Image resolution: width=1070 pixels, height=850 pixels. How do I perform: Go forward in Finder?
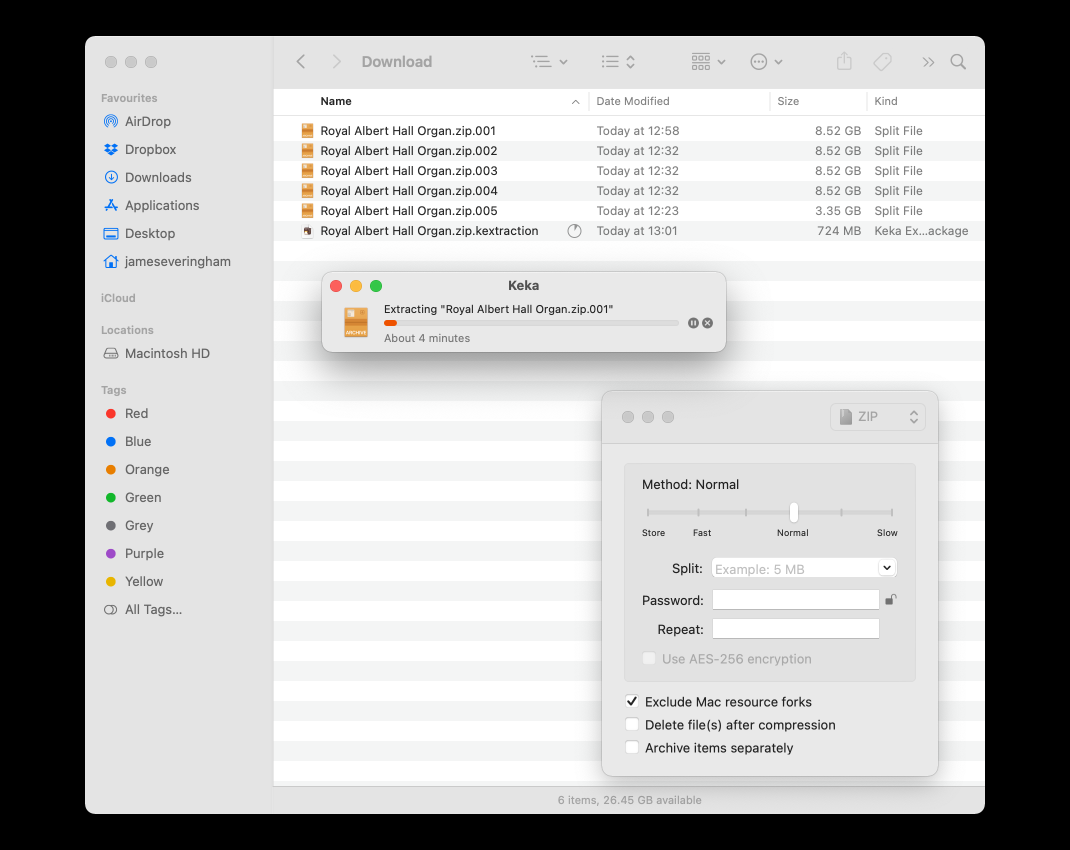[x=336, y=62]
